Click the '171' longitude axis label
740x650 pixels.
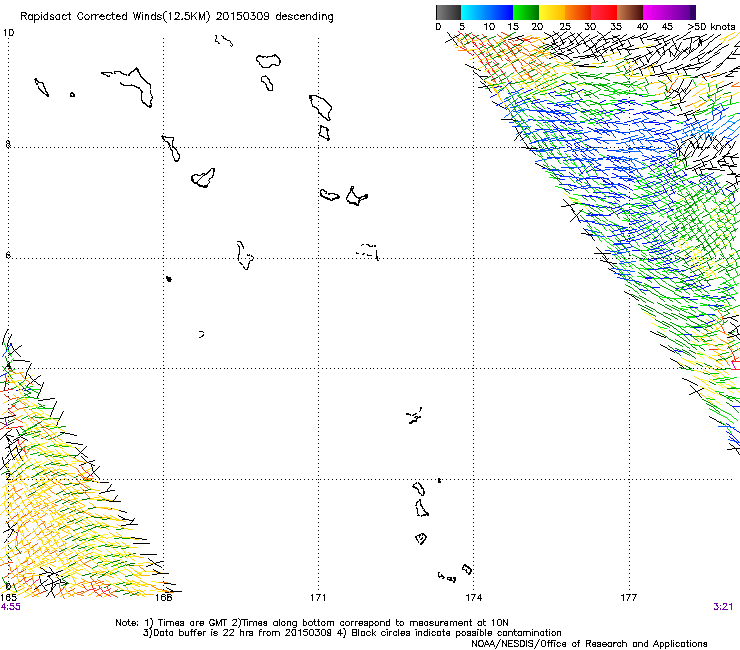318,598
